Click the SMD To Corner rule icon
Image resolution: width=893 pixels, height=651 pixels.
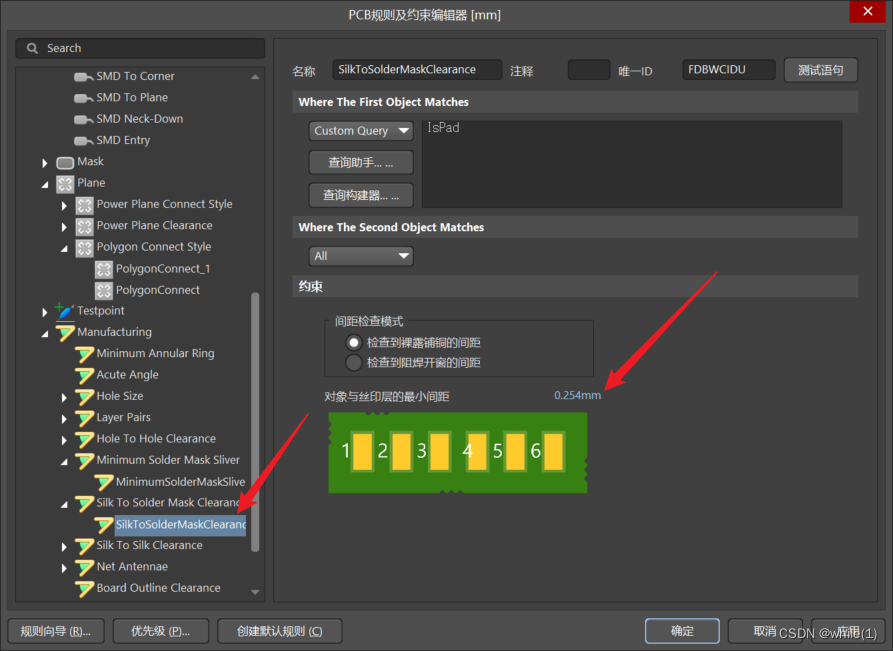coord(84,76)
